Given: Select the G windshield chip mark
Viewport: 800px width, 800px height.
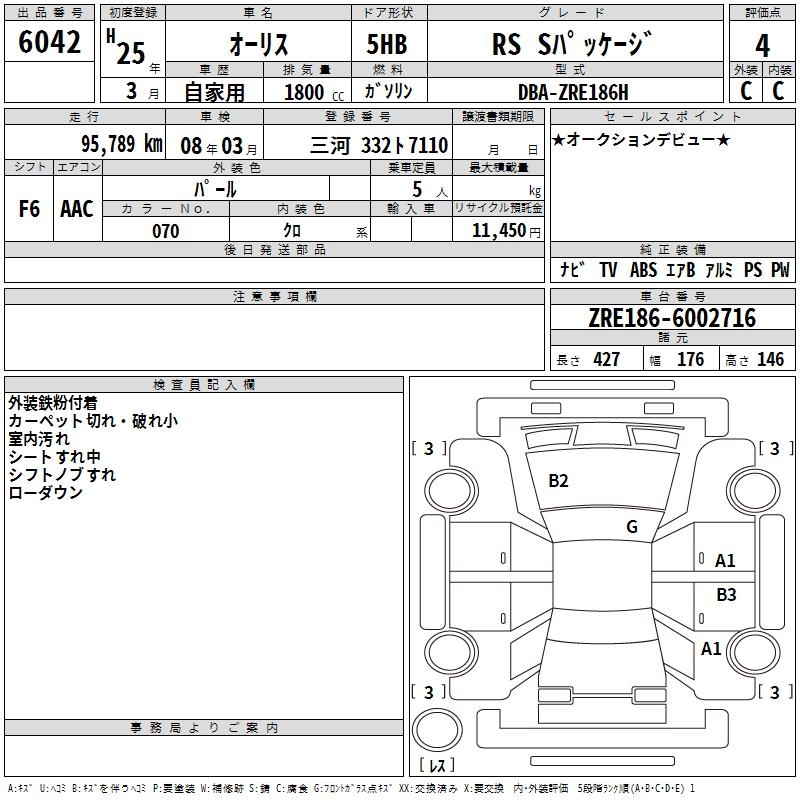Looking at the screenshot, I should click(x=632, y=527).
